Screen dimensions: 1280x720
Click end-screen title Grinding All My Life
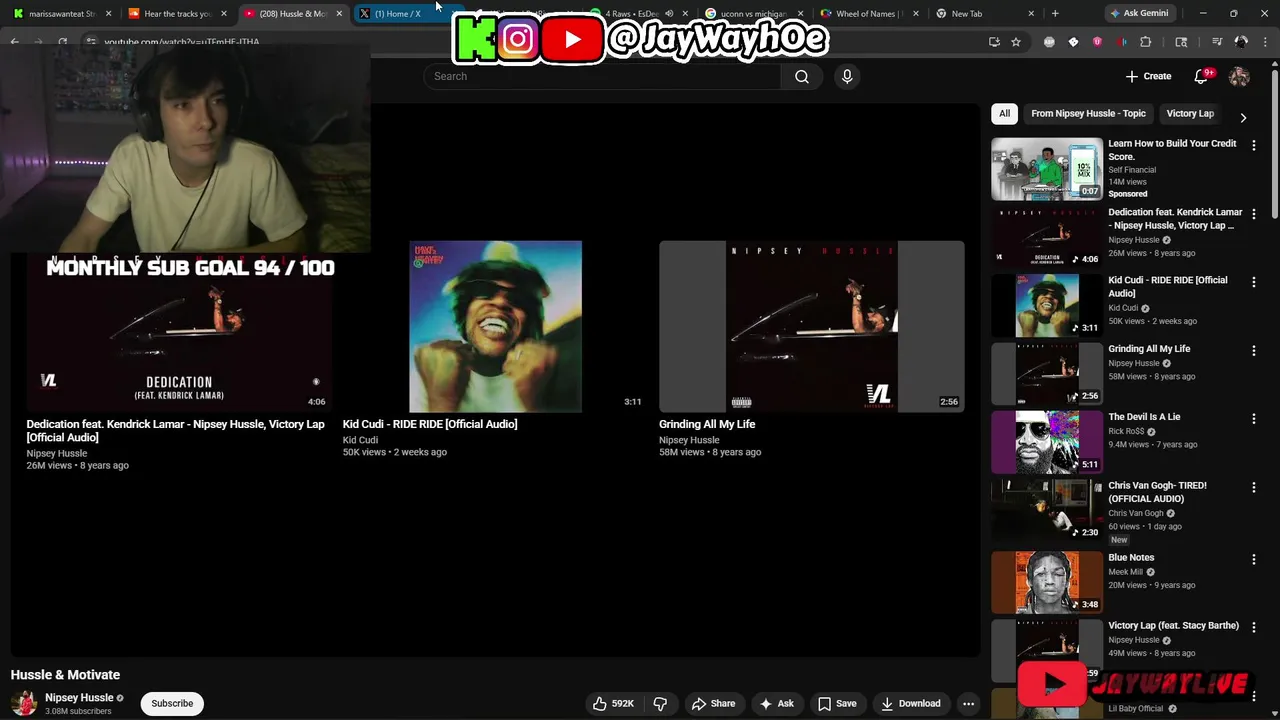click(x=707, y=424)
